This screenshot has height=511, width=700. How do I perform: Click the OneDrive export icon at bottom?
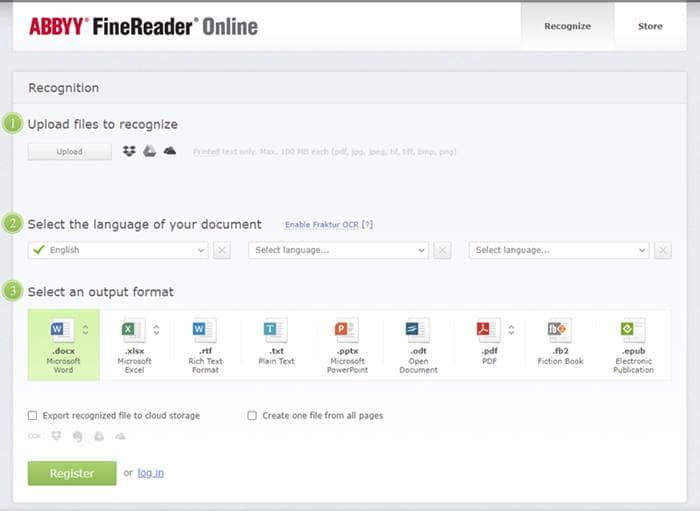[x=121, y=436]
